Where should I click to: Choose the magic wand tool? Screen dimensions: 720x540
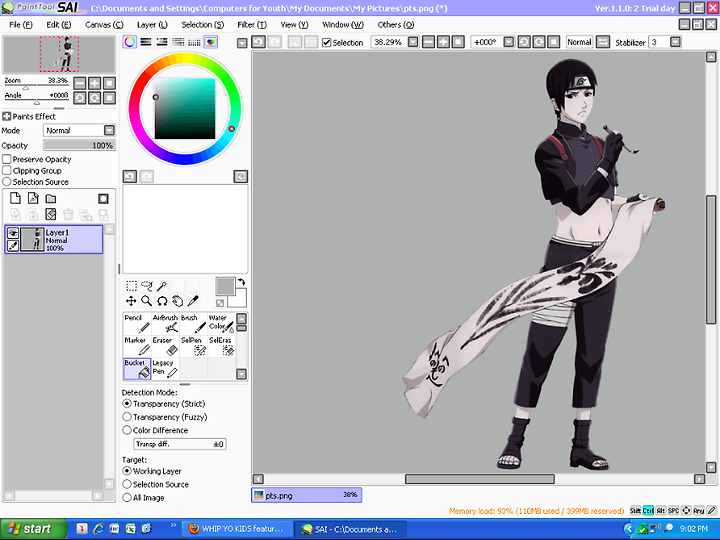point(162,286)
